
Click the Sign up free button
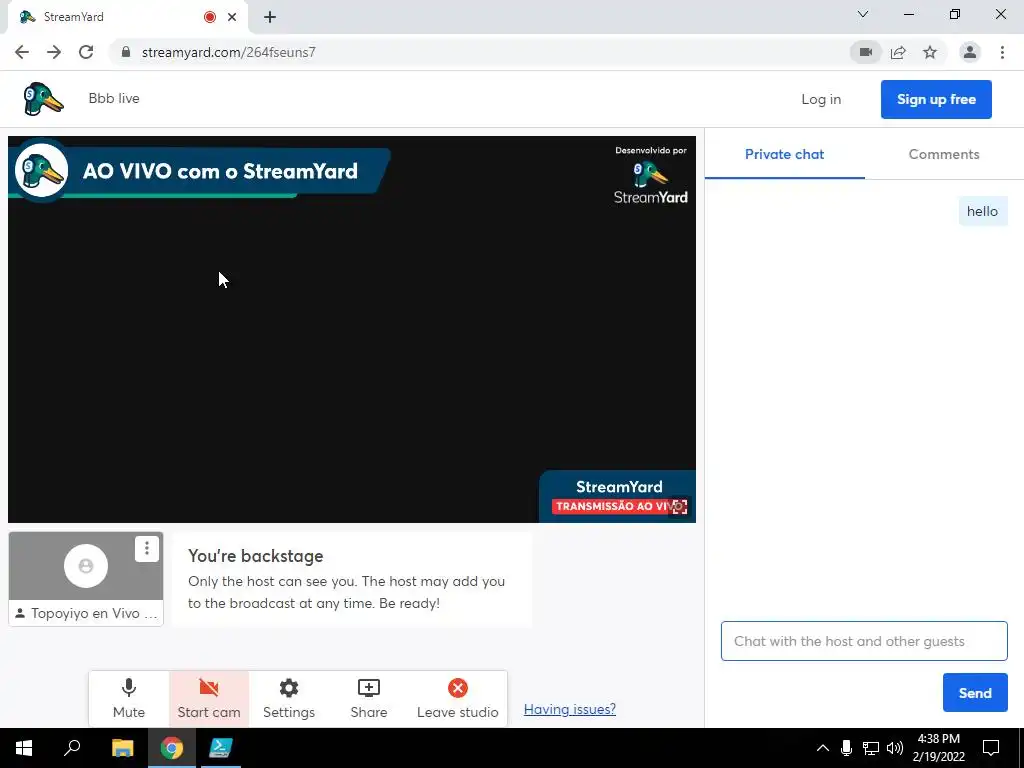coord(936,99)
